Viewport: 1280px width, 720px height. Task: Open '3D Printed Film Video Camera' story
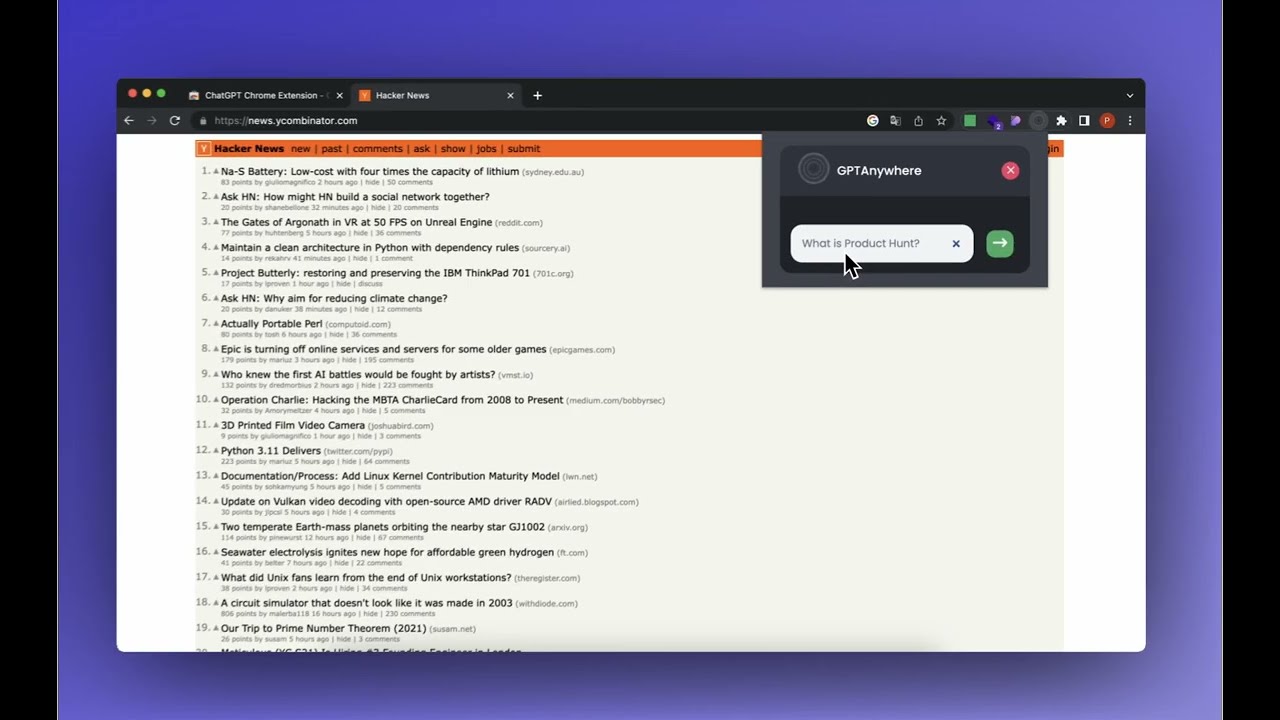pyautogui.click(x=293, y=426)
